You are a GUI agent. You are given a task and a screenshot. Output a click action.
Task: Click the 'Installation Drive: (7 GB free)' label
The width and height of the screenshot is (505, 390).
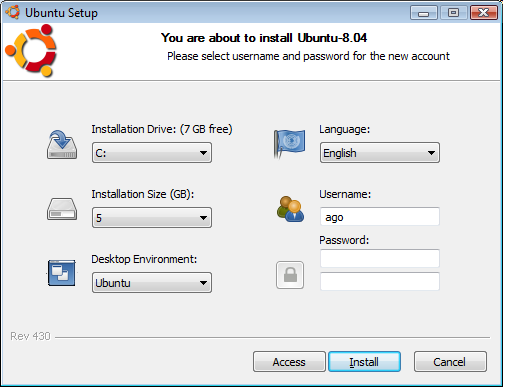(162, 129)
